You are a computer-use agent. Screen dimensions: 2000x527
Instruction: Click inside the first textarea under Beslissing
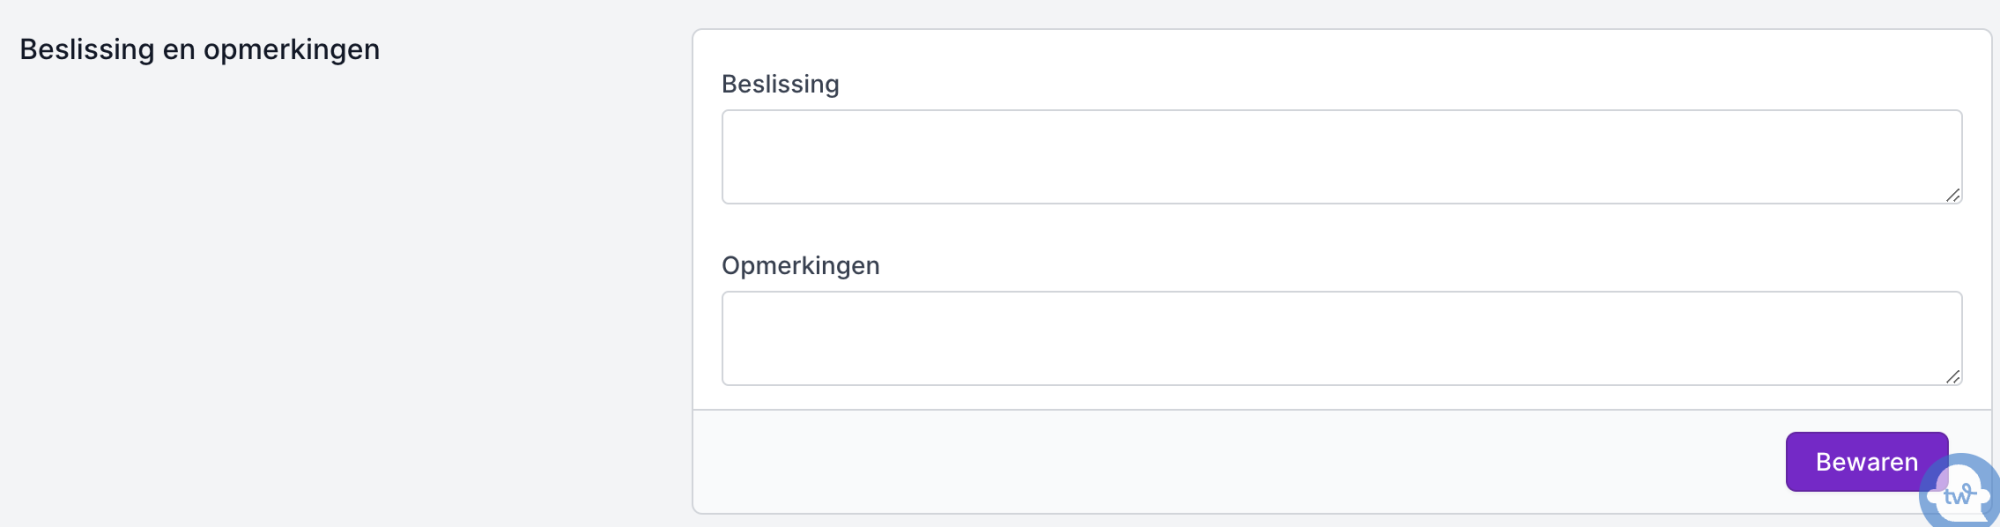point(1341,157)
